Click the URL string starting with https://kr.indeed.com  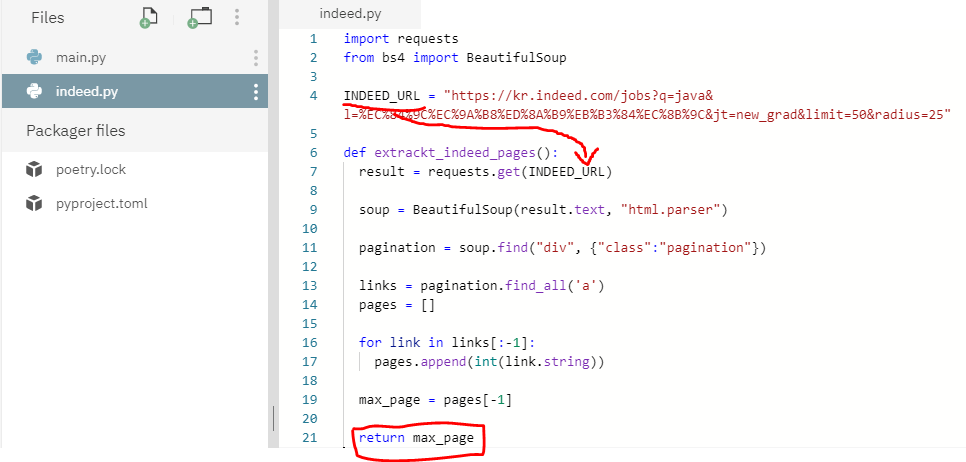[647, 105]
